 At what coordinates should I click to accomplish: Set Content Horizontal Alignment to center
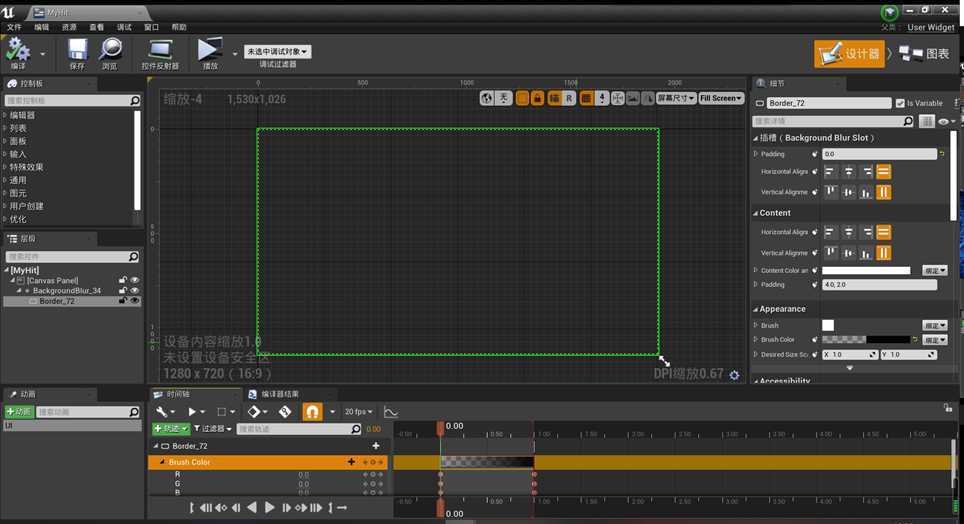click(848, 232)
